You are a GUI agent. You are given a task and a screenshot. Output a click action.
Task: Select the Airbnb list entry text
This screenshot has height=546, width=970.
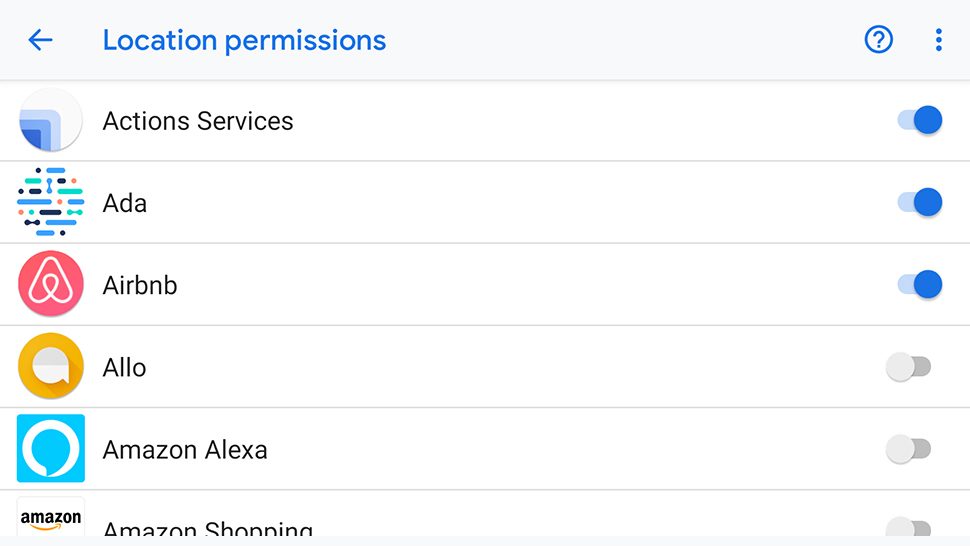[x=140, y=286]
